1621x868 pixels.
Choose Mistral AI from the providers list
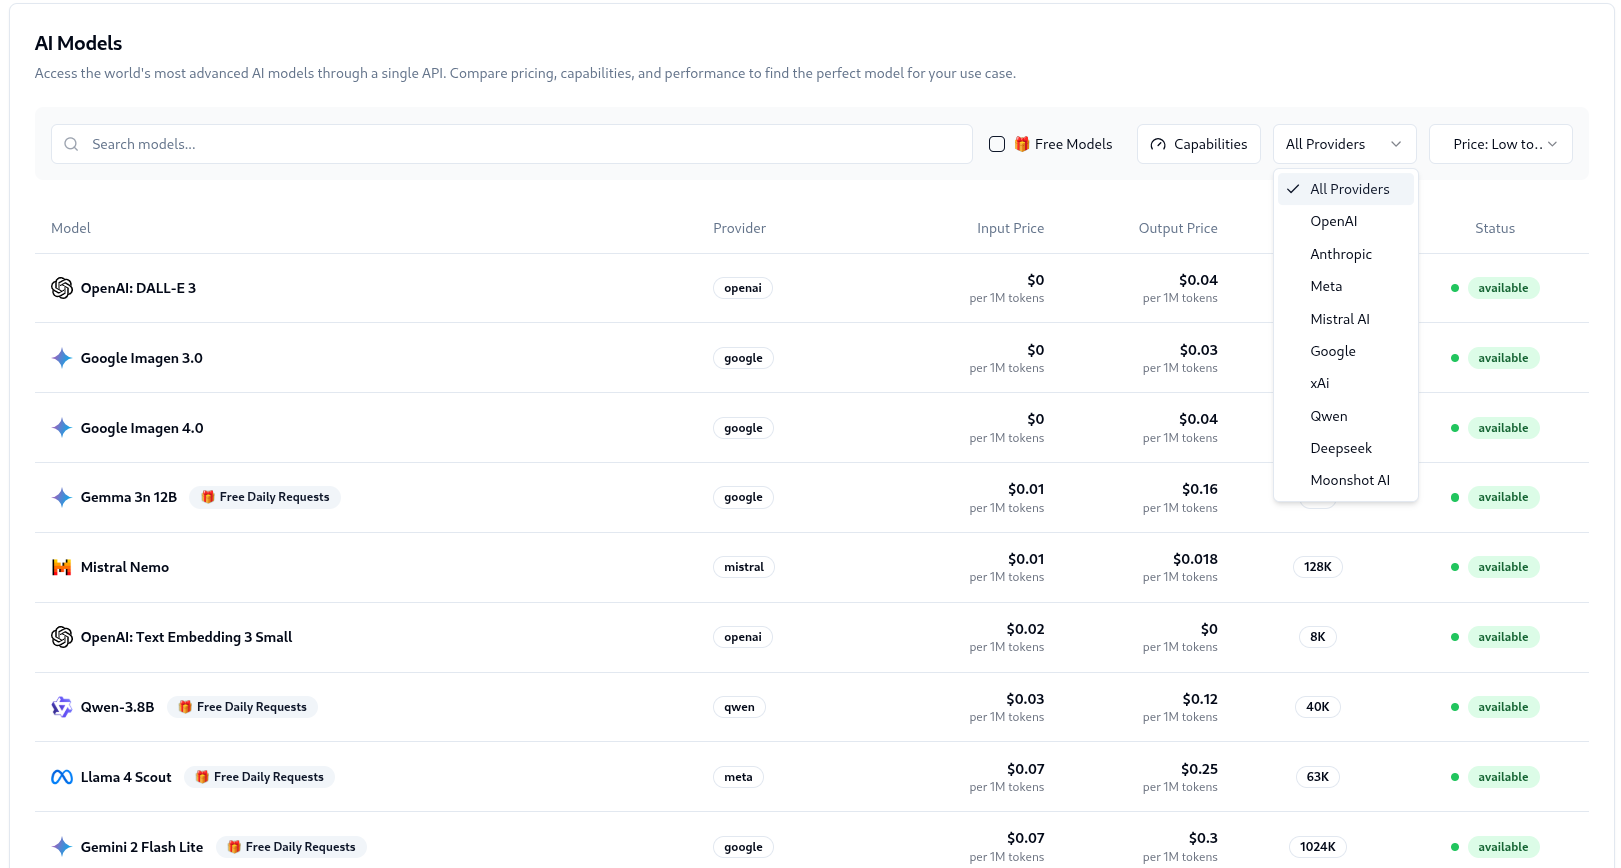click(1345, 319)
